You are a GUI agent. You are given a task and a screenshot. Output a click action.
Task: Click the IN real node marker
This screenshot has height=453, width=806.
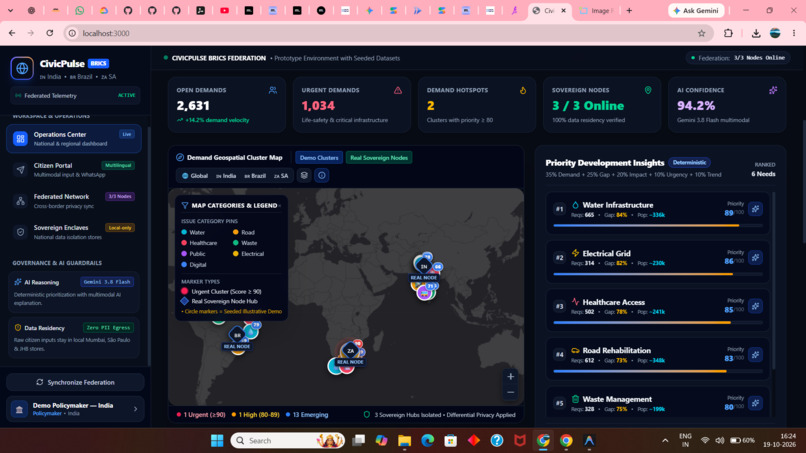tap(424, 266)
